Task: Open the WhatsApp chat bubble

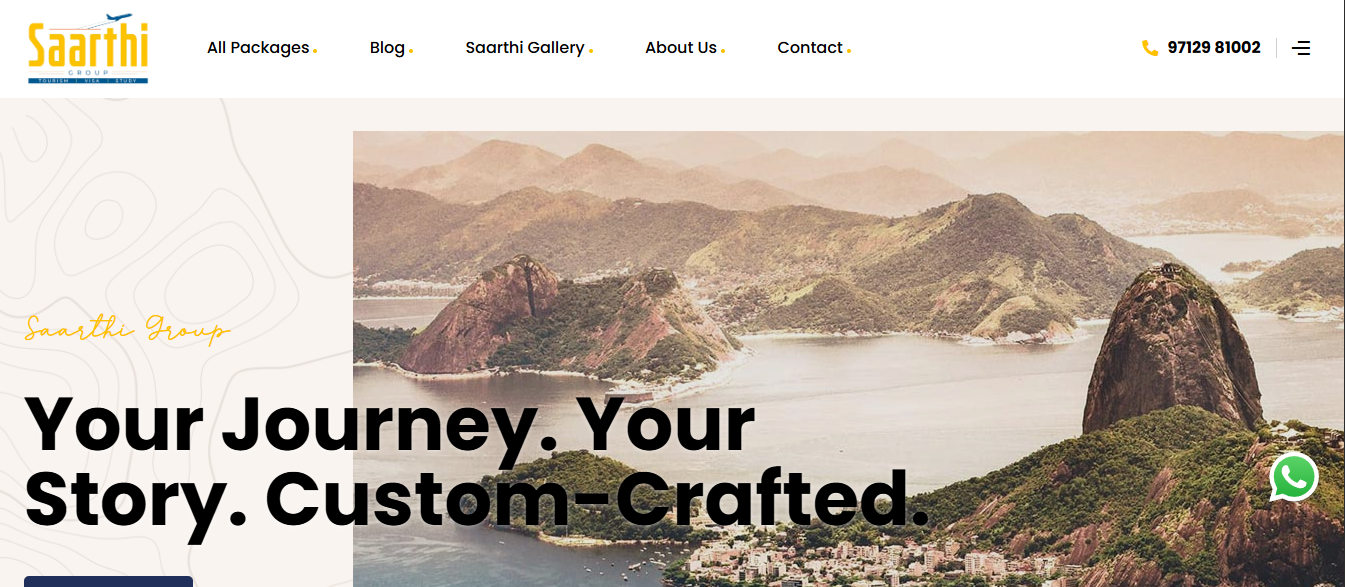Action: tap(1294, 477)
